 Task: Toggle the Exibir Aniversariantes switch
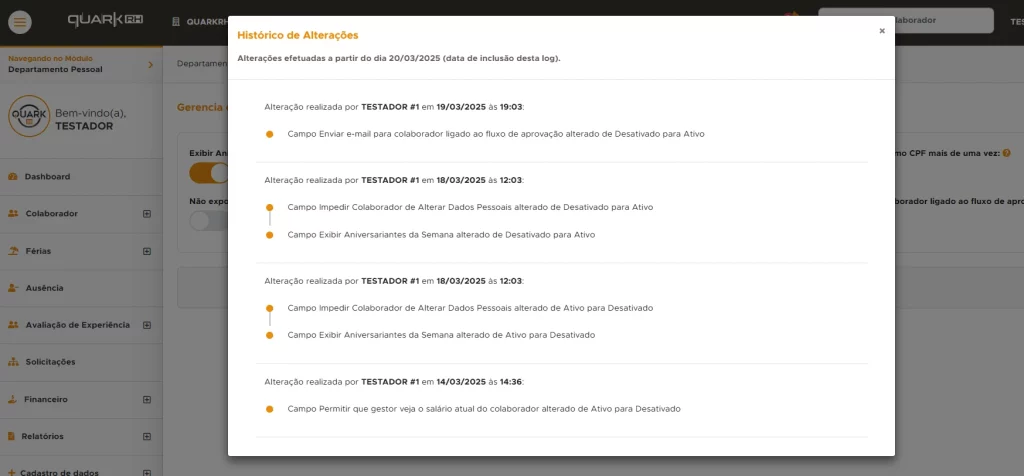[x=208, y=173]
